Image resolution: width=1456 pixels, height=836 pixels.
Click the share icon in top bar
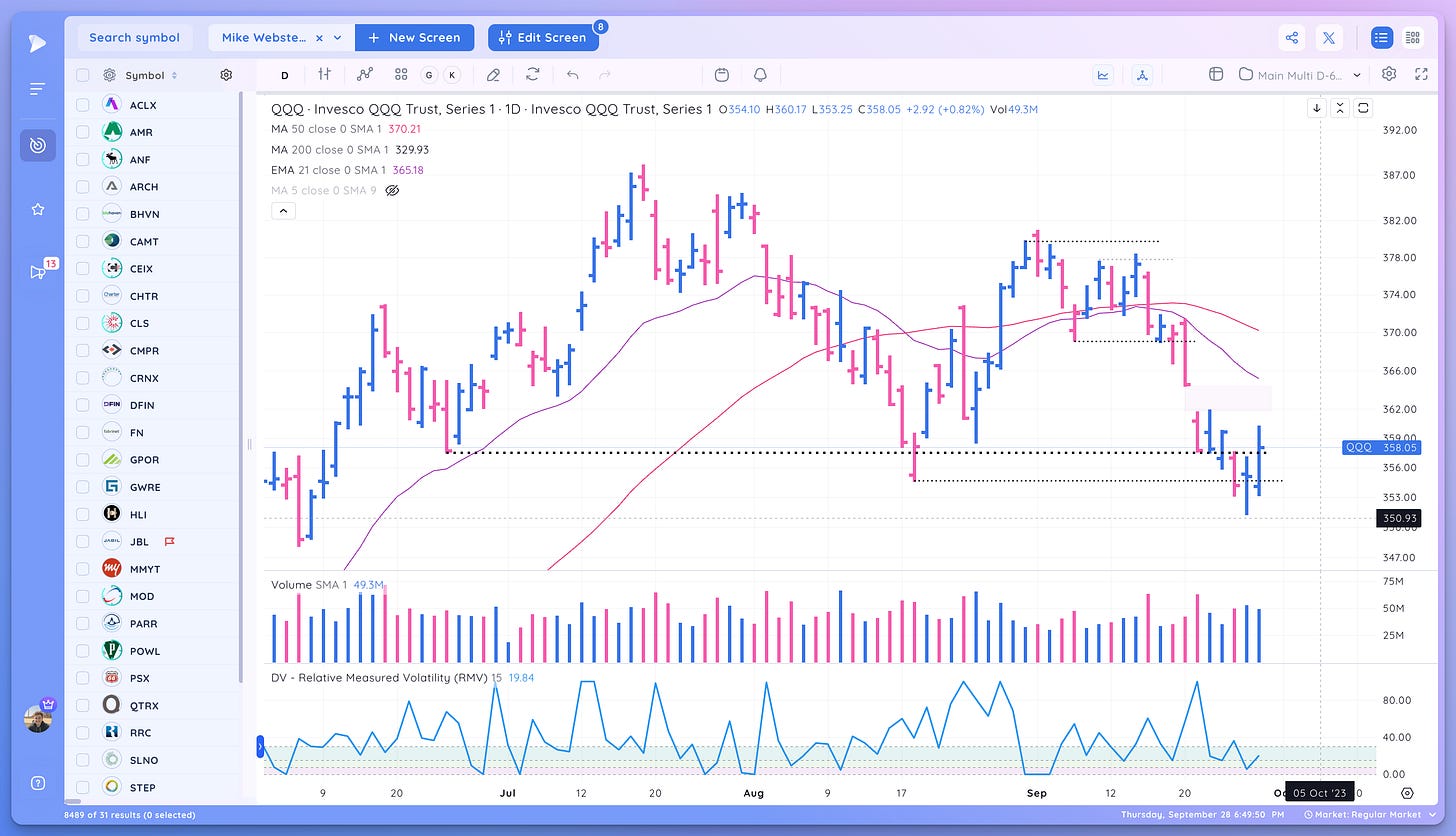tap(1292, 38)
